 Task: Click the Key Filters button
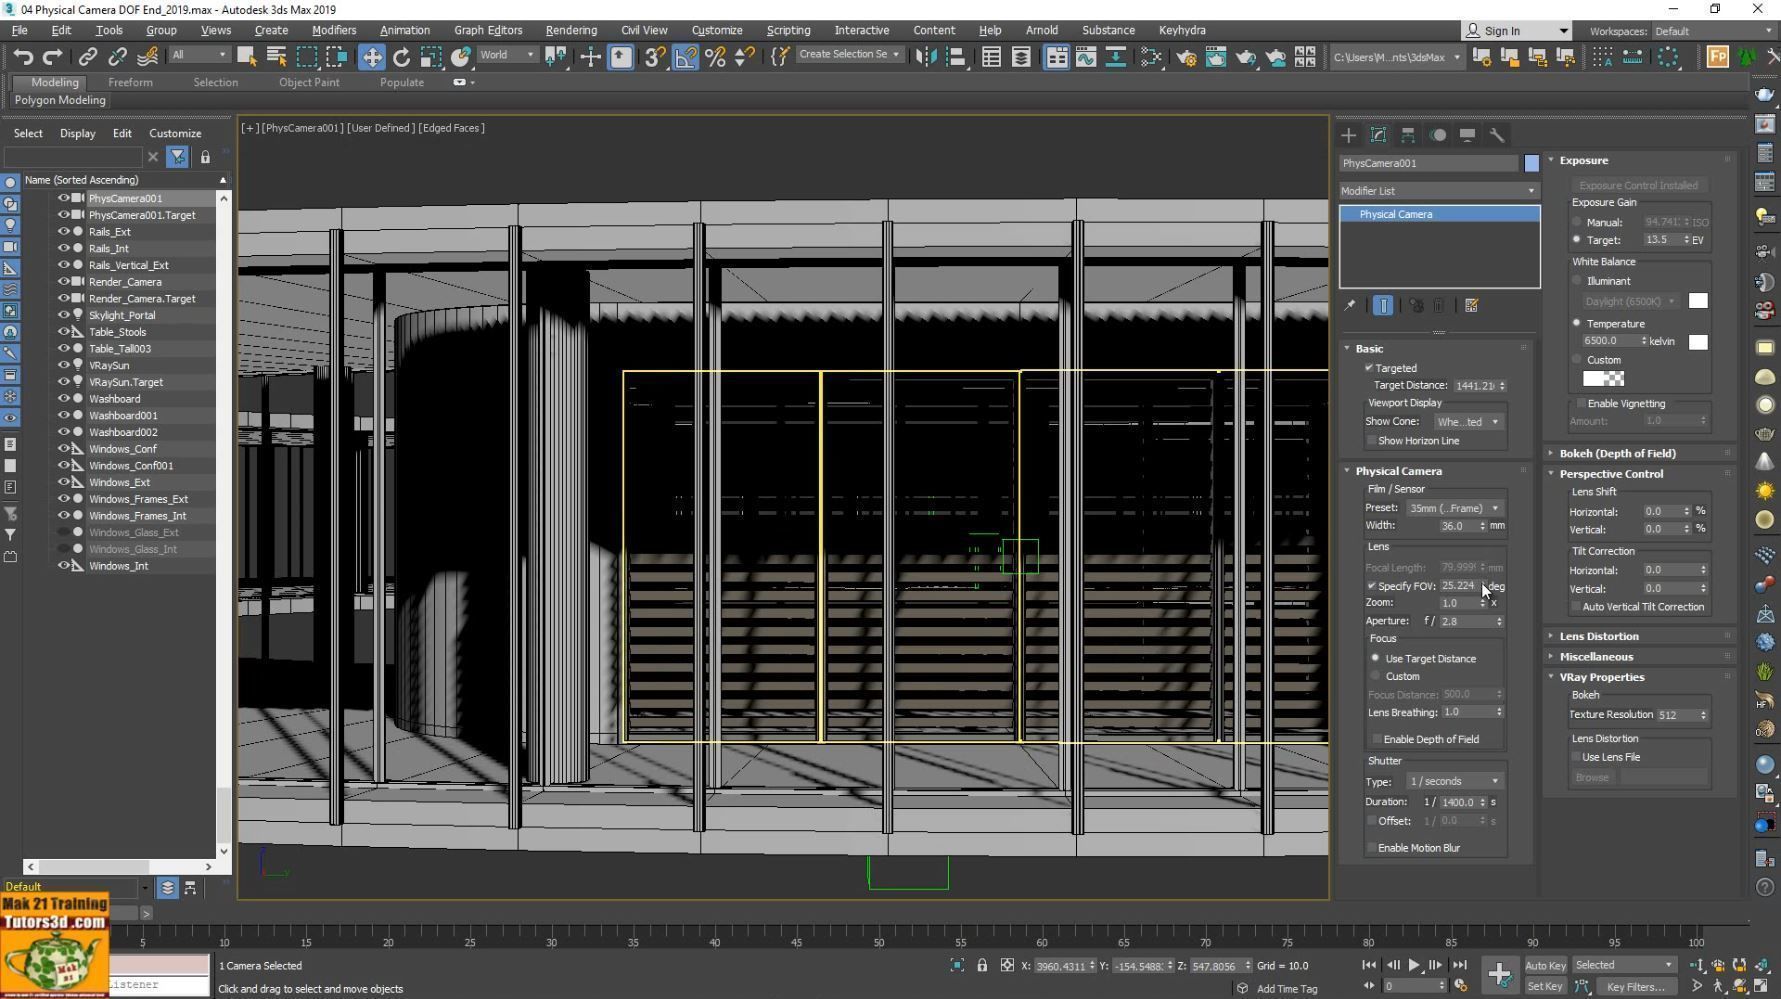1636,987
